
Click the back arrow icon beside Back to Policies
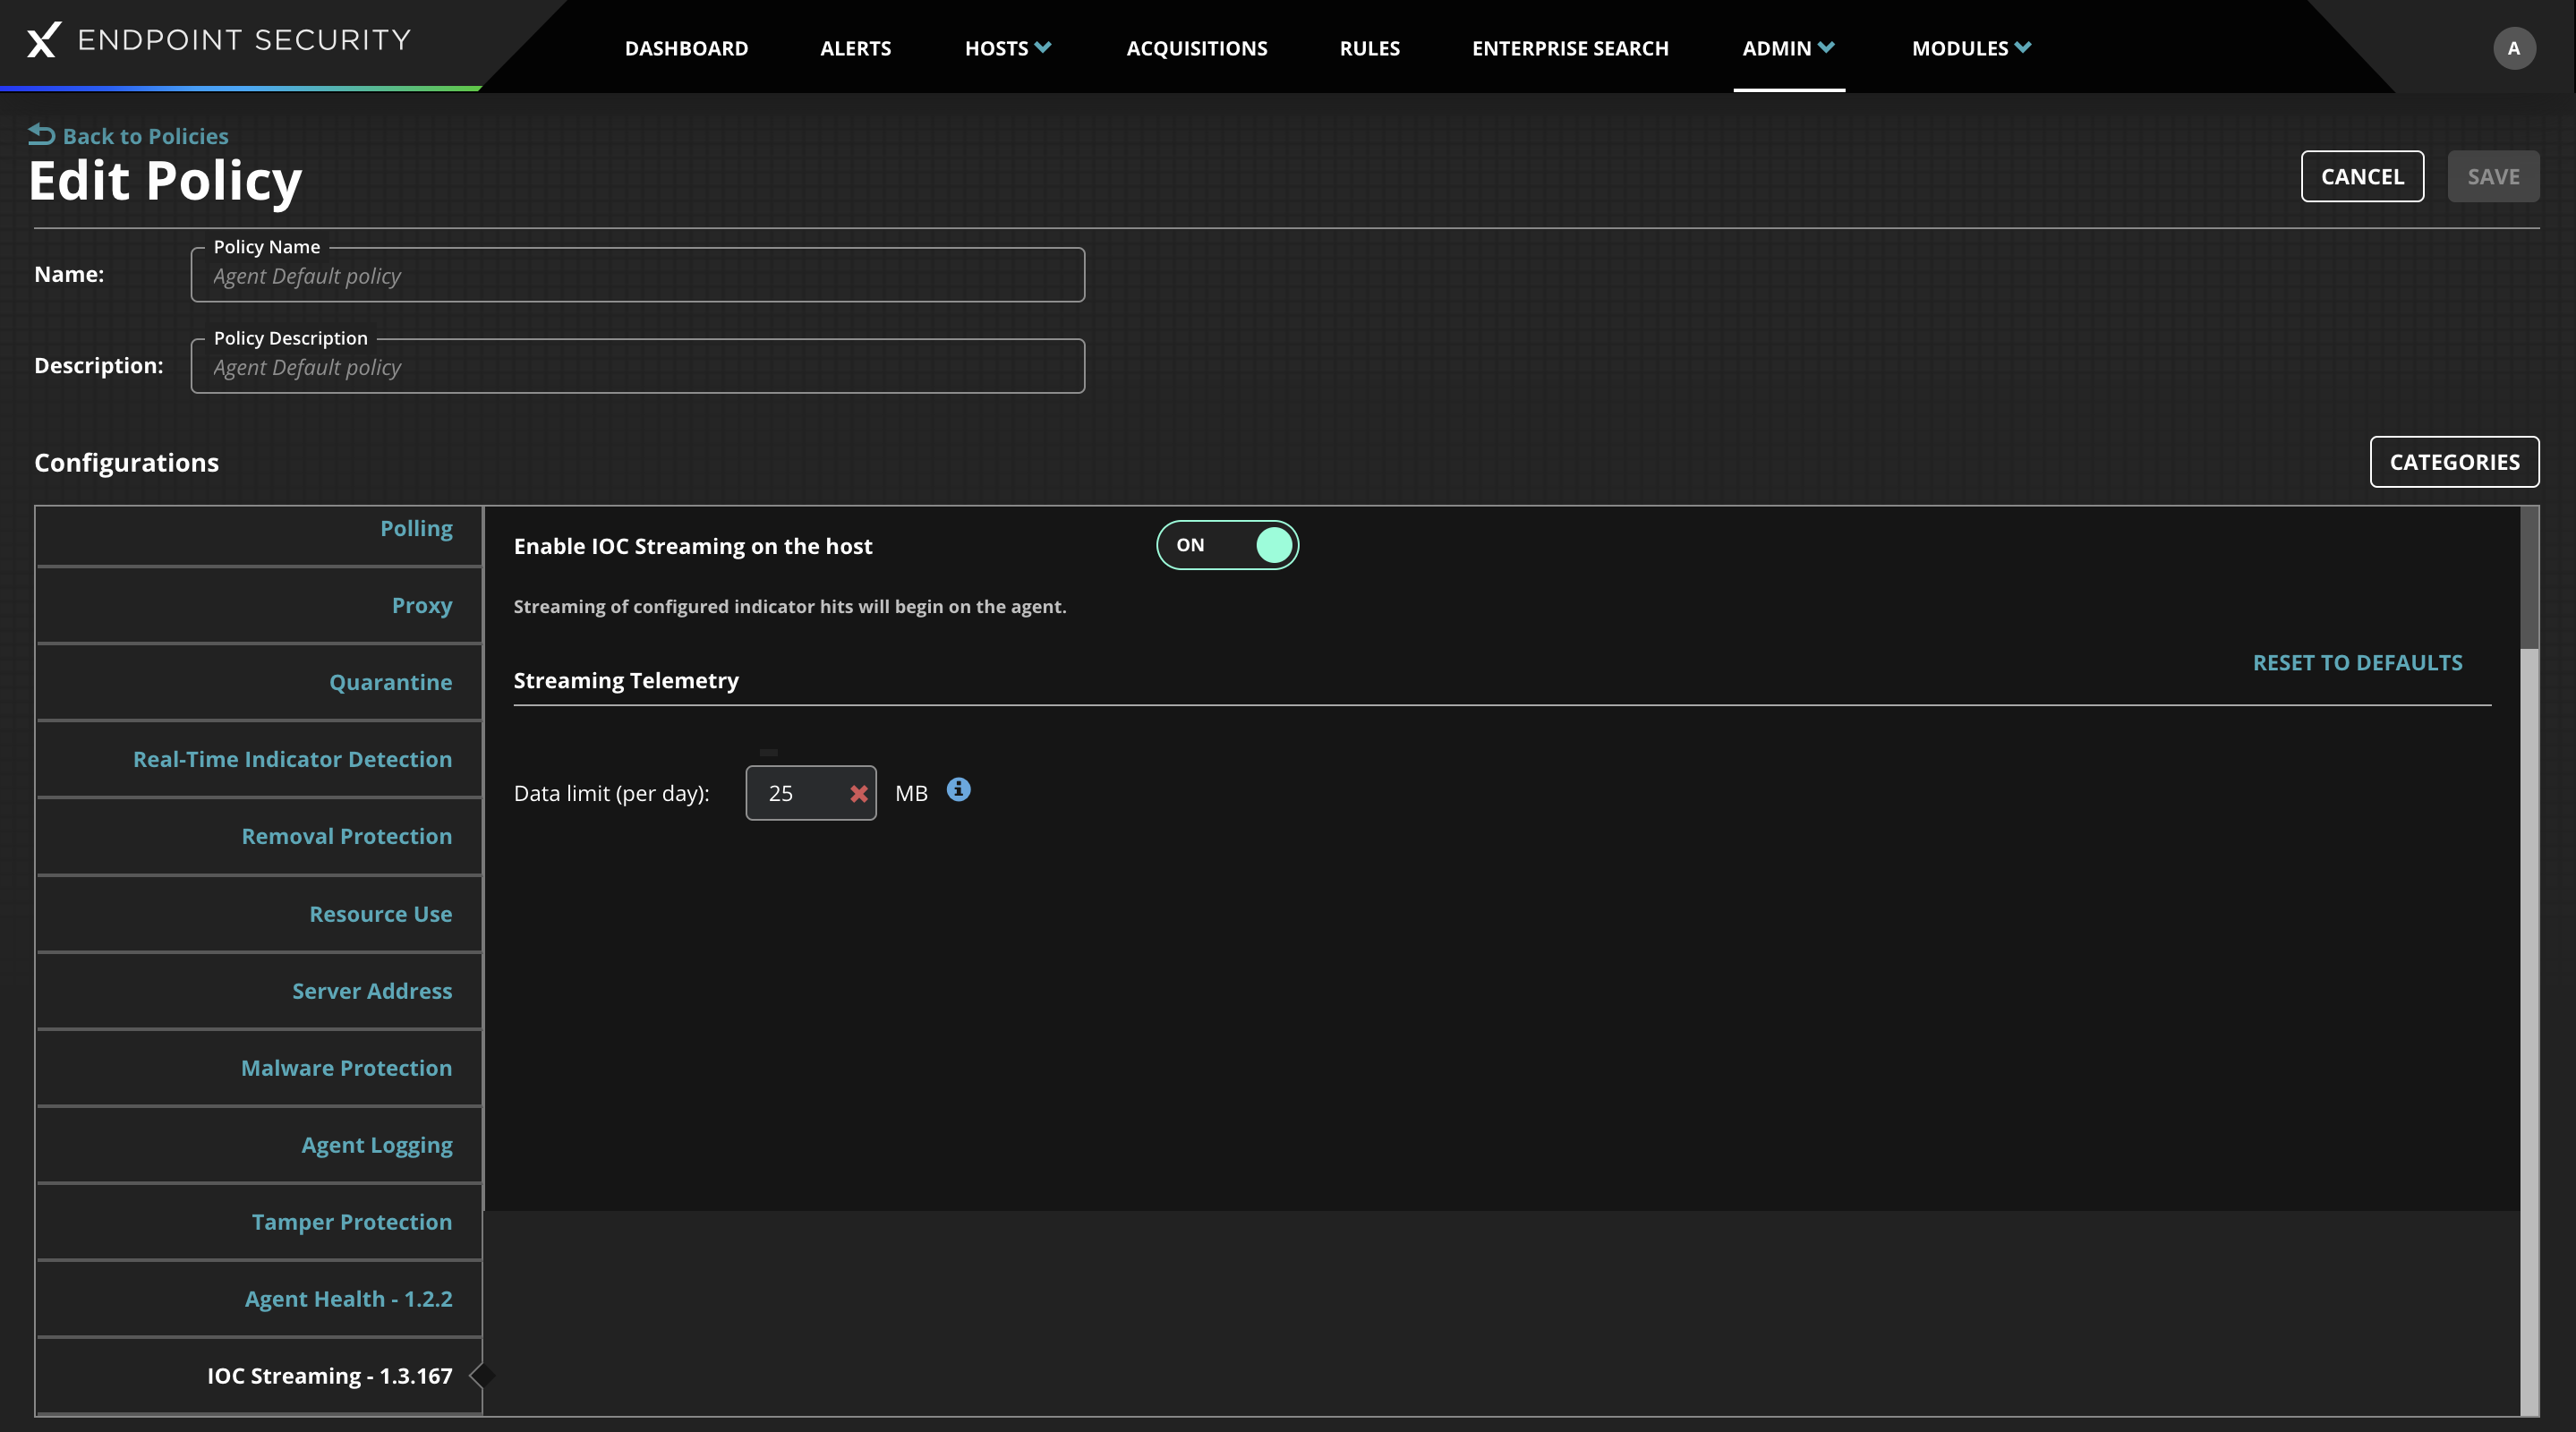click(41, 134)
